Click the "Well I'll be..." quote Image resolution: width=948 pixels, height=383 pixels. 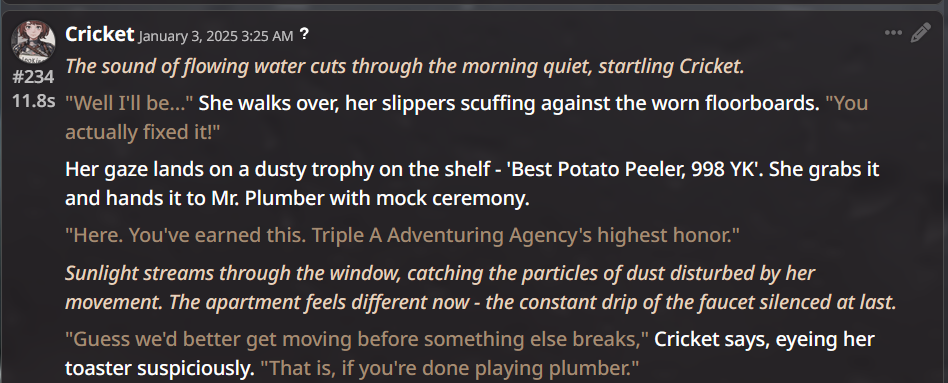pos(129,103)
